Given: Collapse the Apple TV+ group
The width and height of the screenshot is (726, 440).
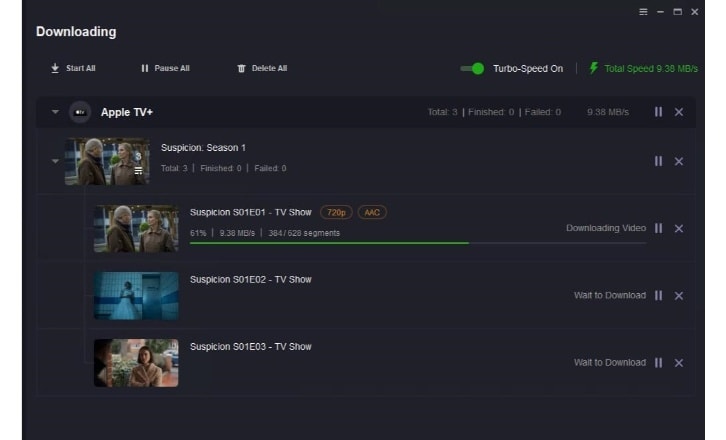Looking at the screenshot, I should (x=55, y=112).
